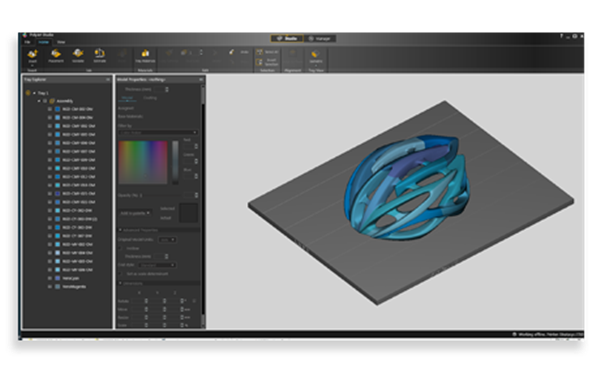Toggle the VeroCyan row checkbox
The width and height of the screenshot is (600, 390).
[x=50, y=278]
